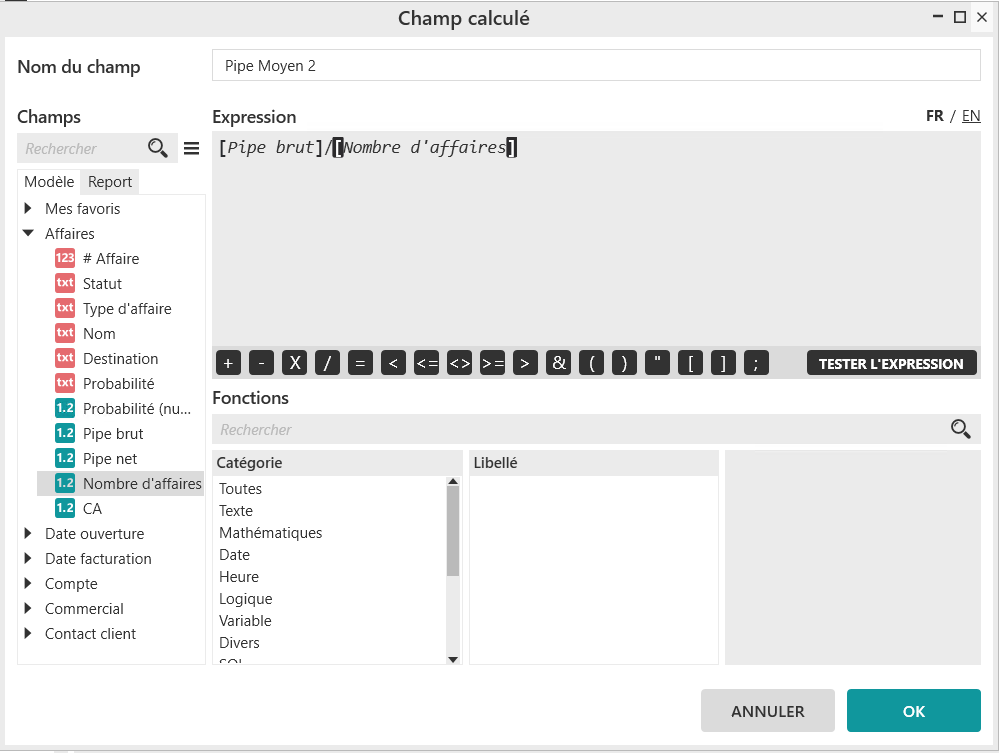Click the TESTER L'EXPRESSION button
999x753 pixels.
pos(891,363)
